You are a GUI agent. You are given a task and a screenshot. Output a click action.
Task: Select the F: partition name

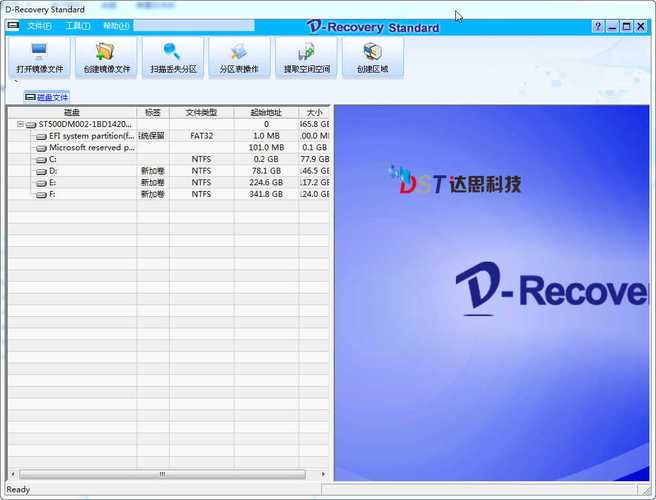[52, 195]
